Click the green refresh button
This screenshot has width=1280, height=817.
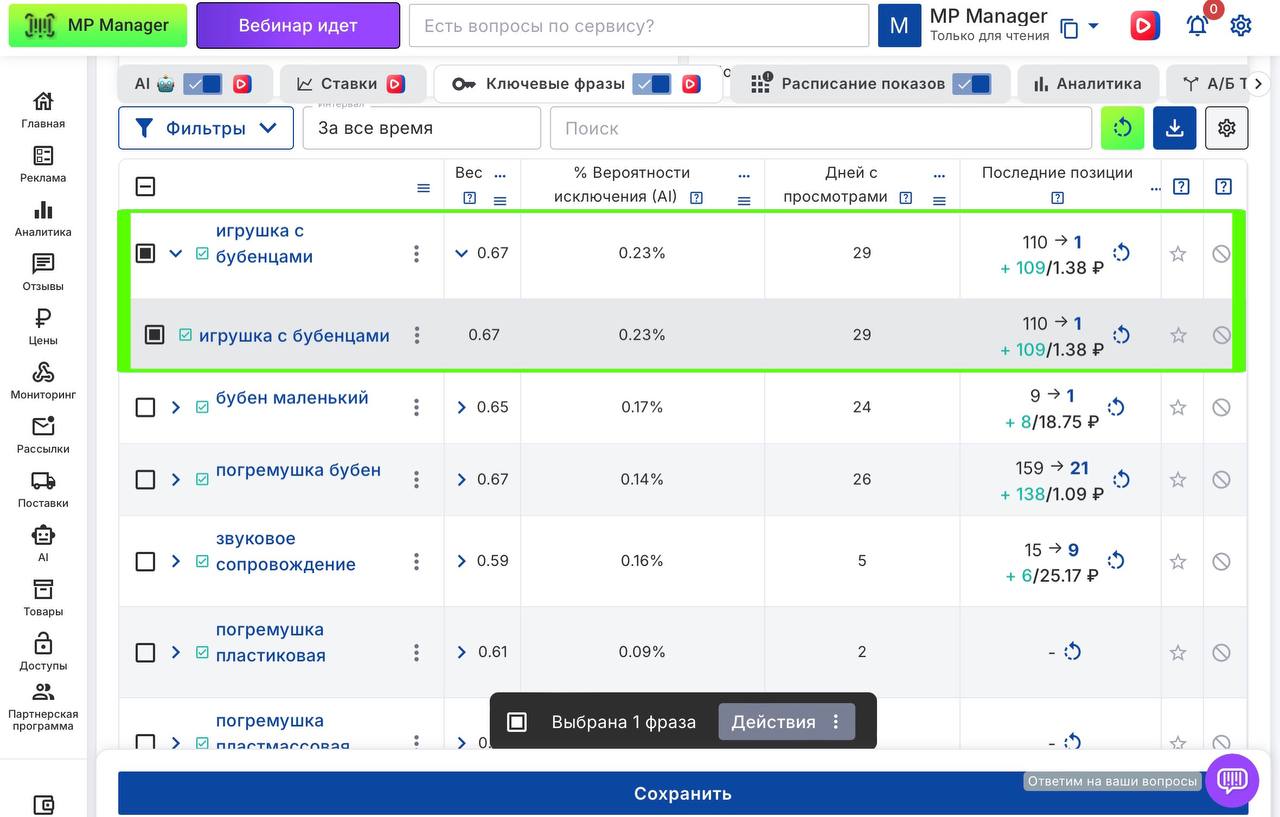click(1122, 128)
